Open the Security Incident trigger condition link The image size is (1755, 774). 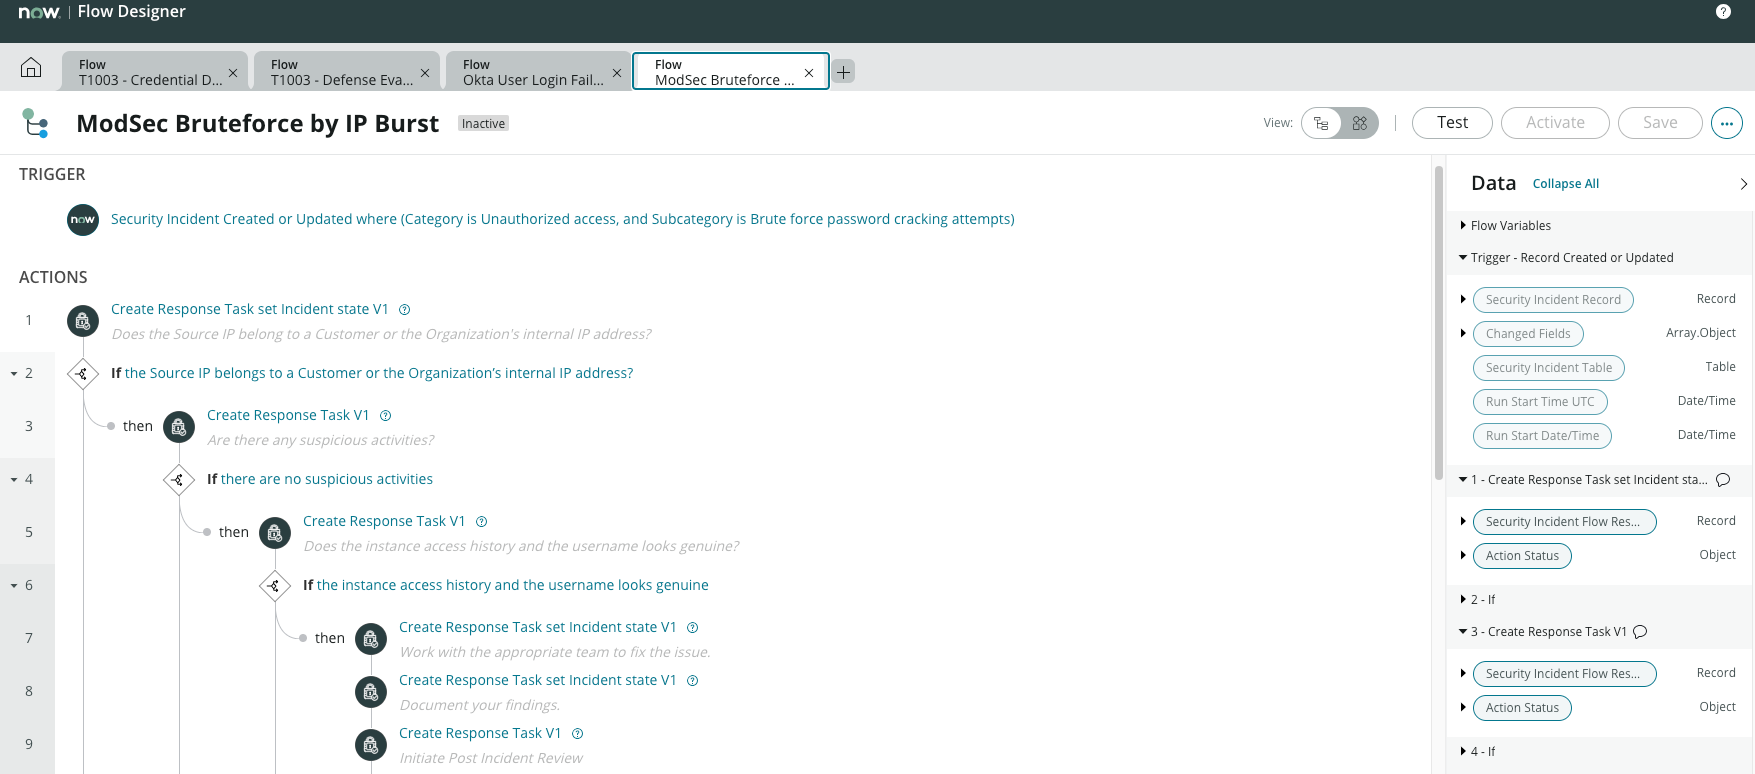point(562,219)
